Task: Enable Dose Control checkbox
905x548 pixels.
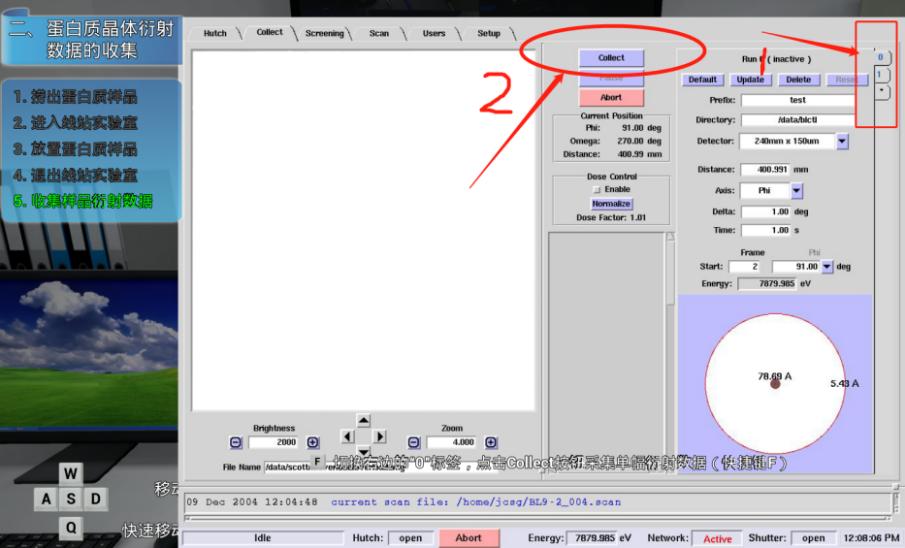Action: [x=597, y=189]
